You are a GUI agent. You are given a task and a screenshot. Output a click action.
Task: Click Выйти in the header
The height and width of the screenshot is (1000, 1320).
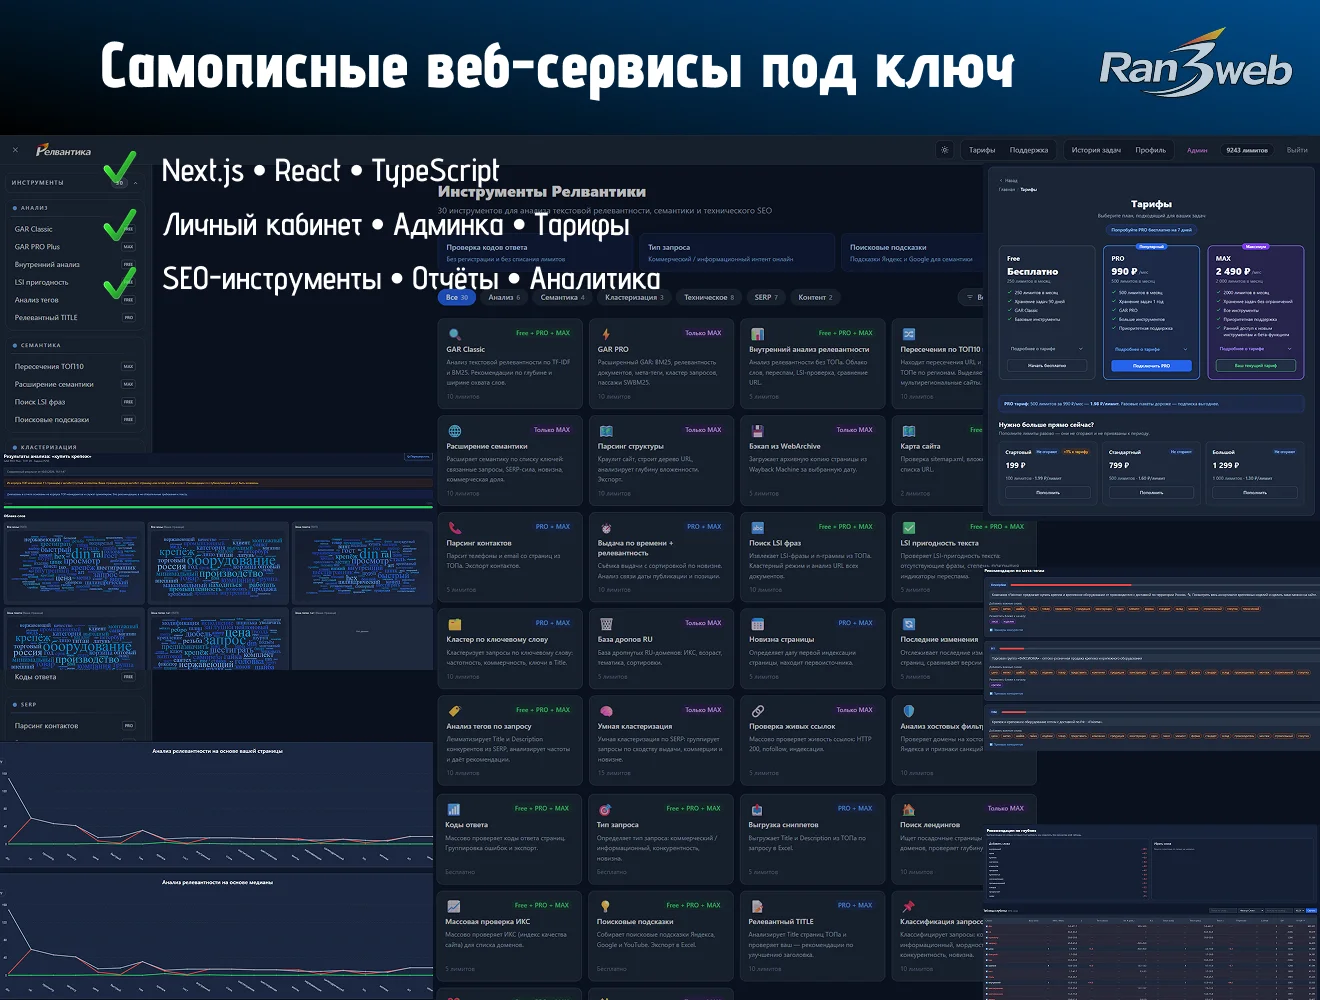point(1297,150)
